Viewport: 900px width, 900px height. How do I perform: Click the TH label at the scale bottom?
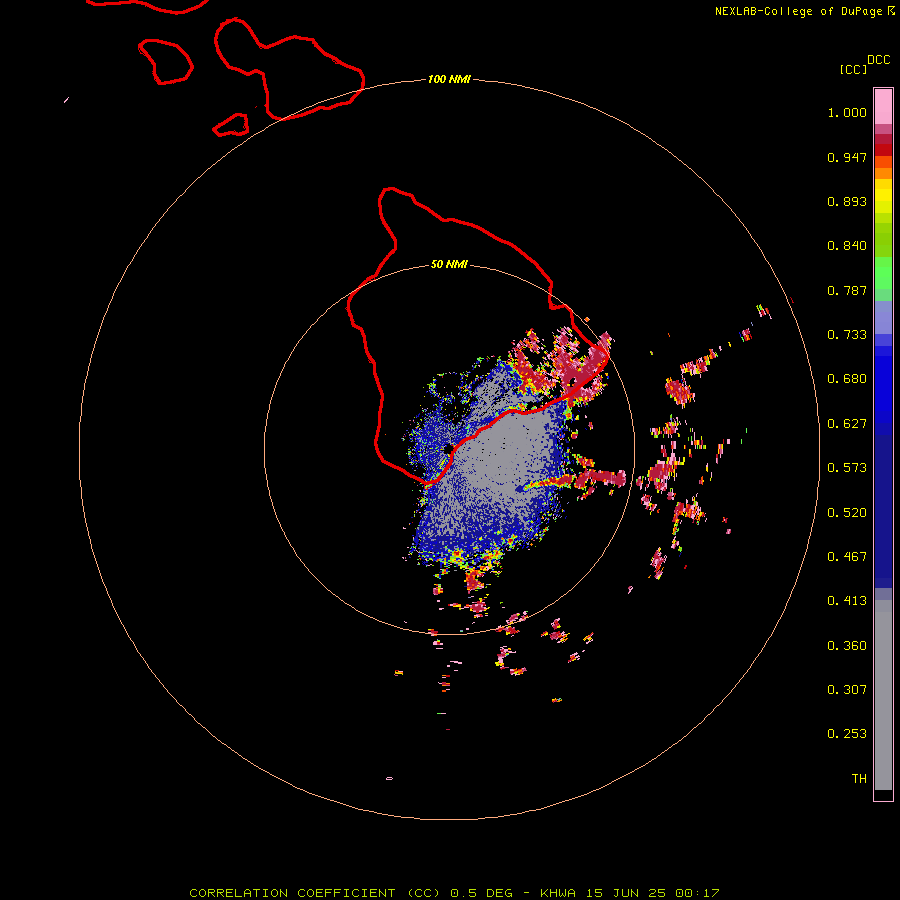click(x=859, y=779)
